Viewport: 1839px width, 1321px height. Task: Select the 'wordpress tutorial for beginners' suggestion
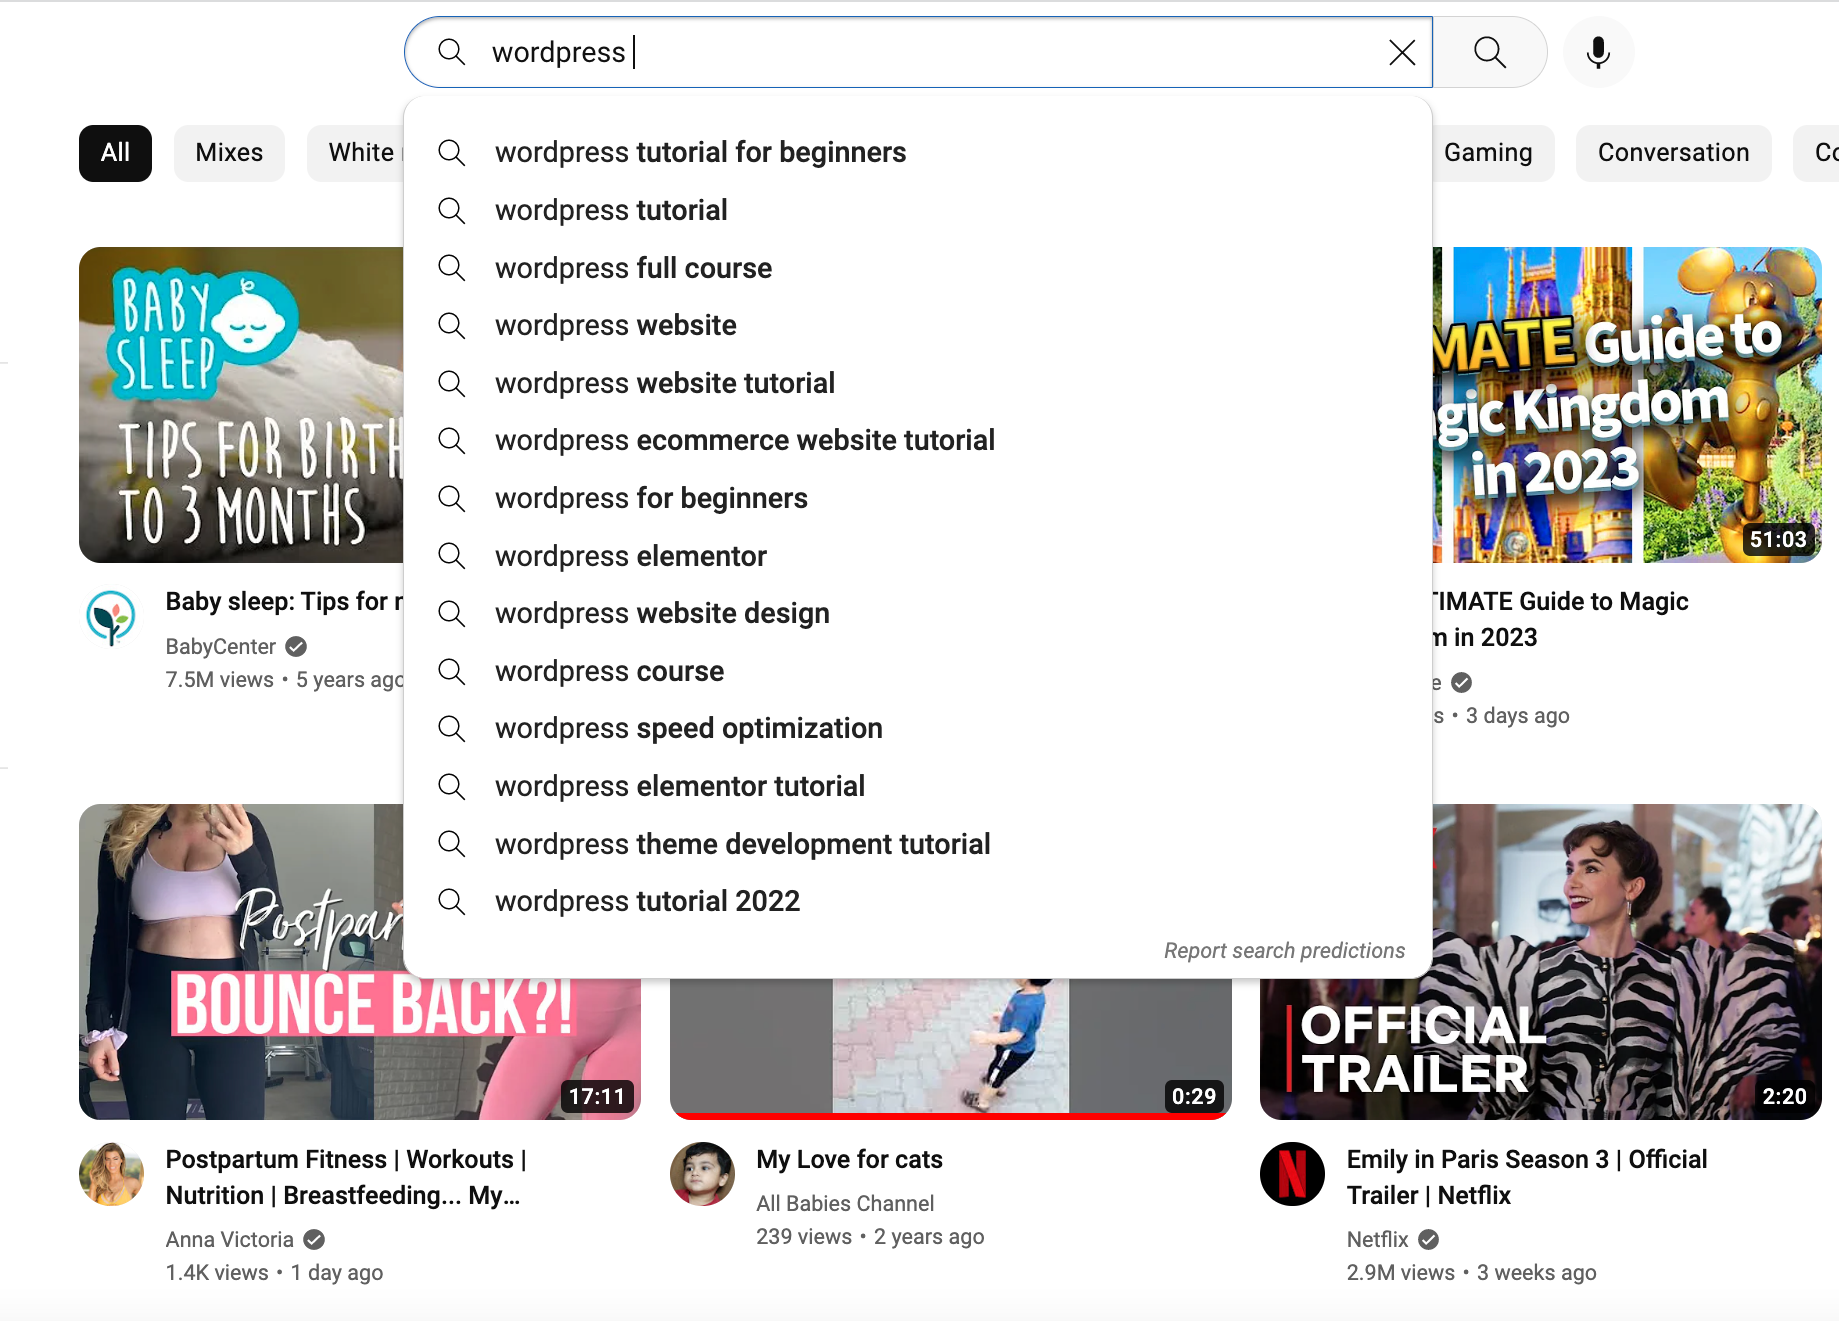coord(700,152)
